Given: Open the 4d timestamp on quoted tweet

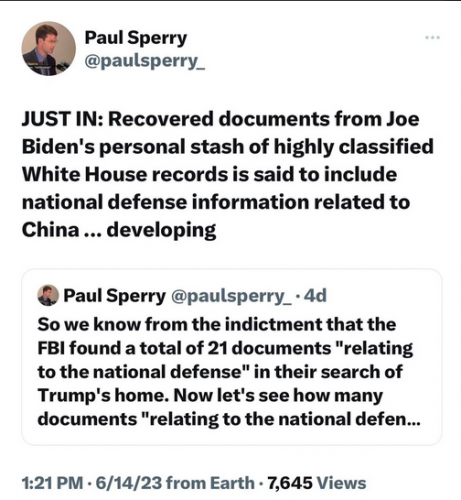Looking at the screenshot, I should tap(316, 296).
